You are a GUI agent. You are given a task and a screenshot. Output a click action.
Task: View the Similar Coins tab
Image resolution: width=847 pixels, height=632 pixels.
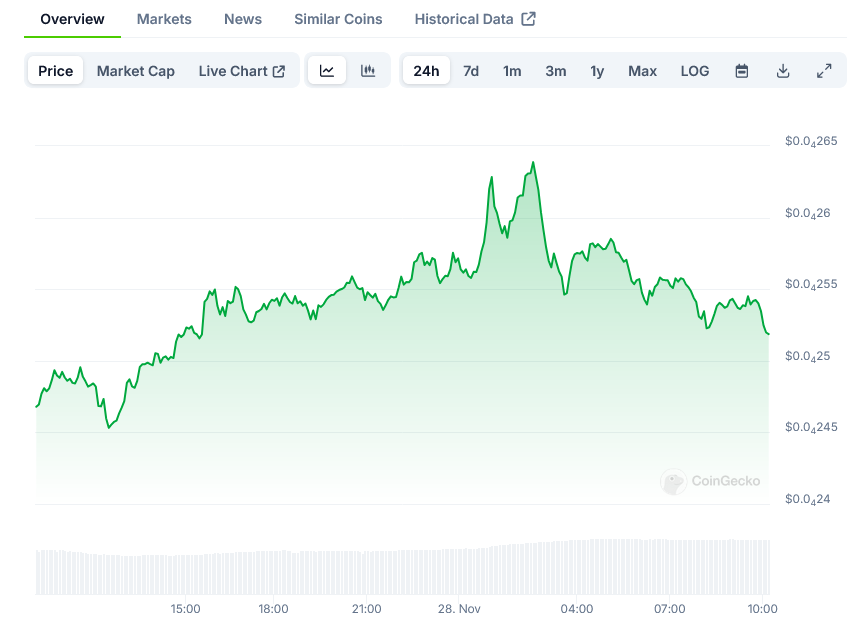tap(338, 19)
